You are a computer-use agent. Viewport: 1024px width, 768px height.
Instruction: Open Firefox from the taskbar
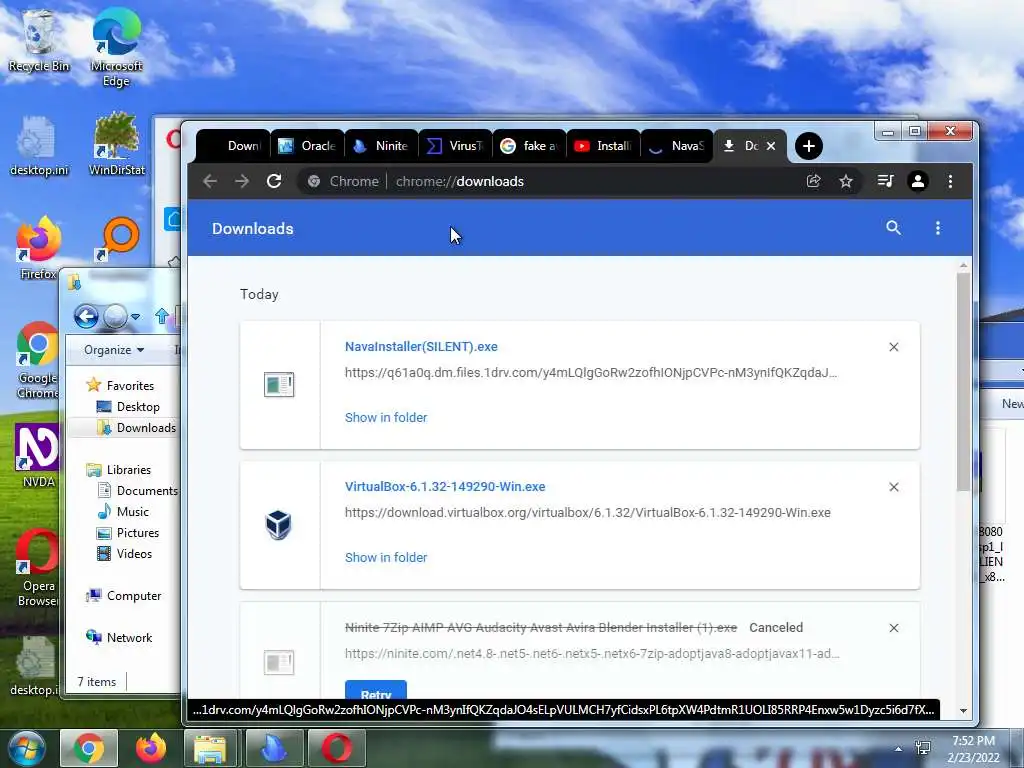(151, 748)
